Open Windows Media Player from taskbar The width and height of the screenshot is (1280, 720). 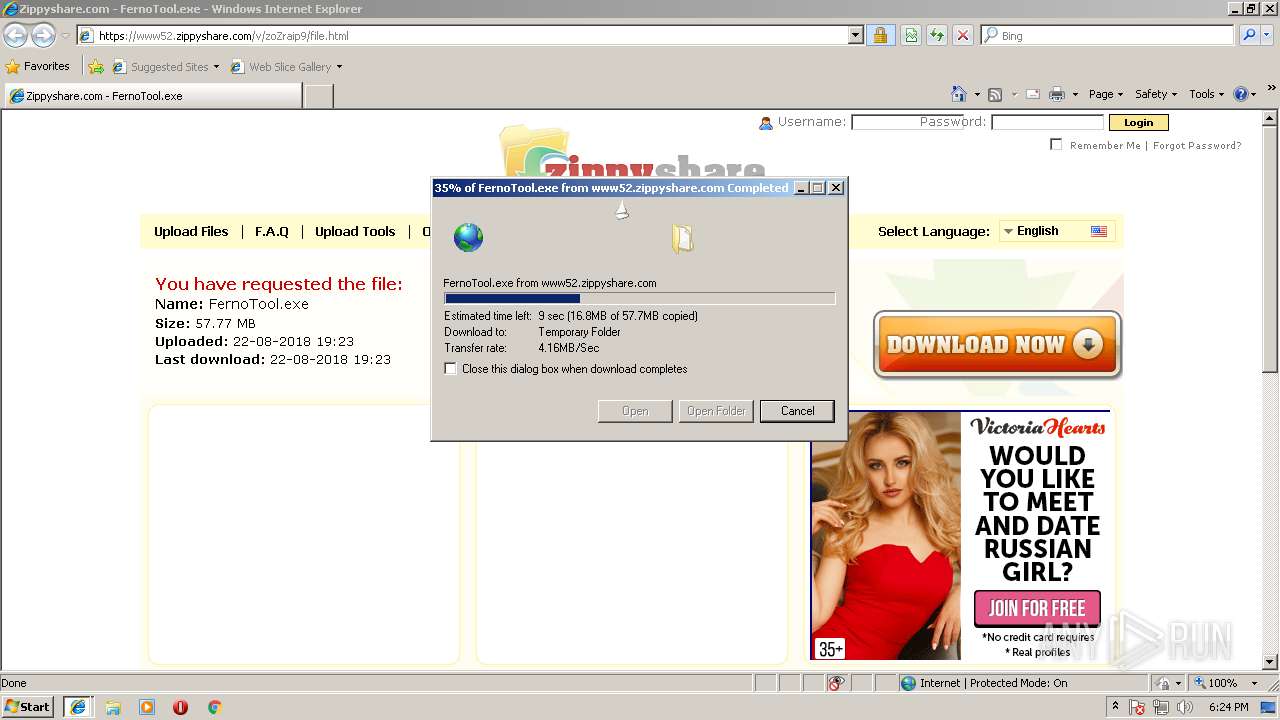[147, 707]
